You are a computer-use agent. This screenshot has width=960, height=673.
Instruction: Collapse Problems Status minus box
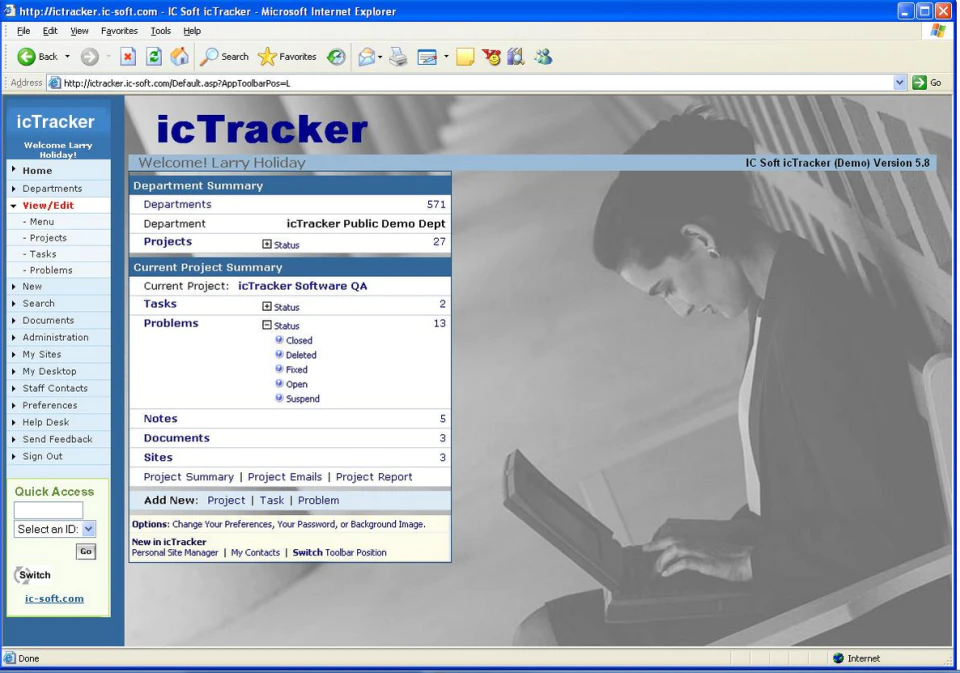coord(267,325)
